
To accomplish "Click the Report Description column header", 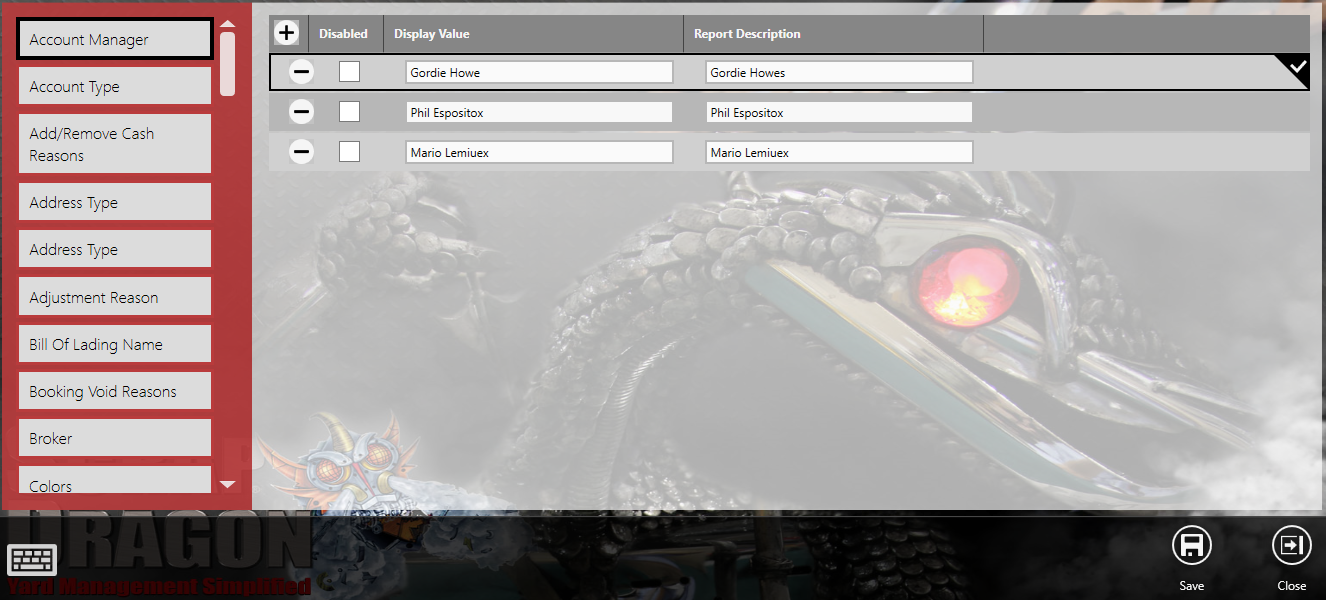I will pyautogui.click(x=833, y=33).
